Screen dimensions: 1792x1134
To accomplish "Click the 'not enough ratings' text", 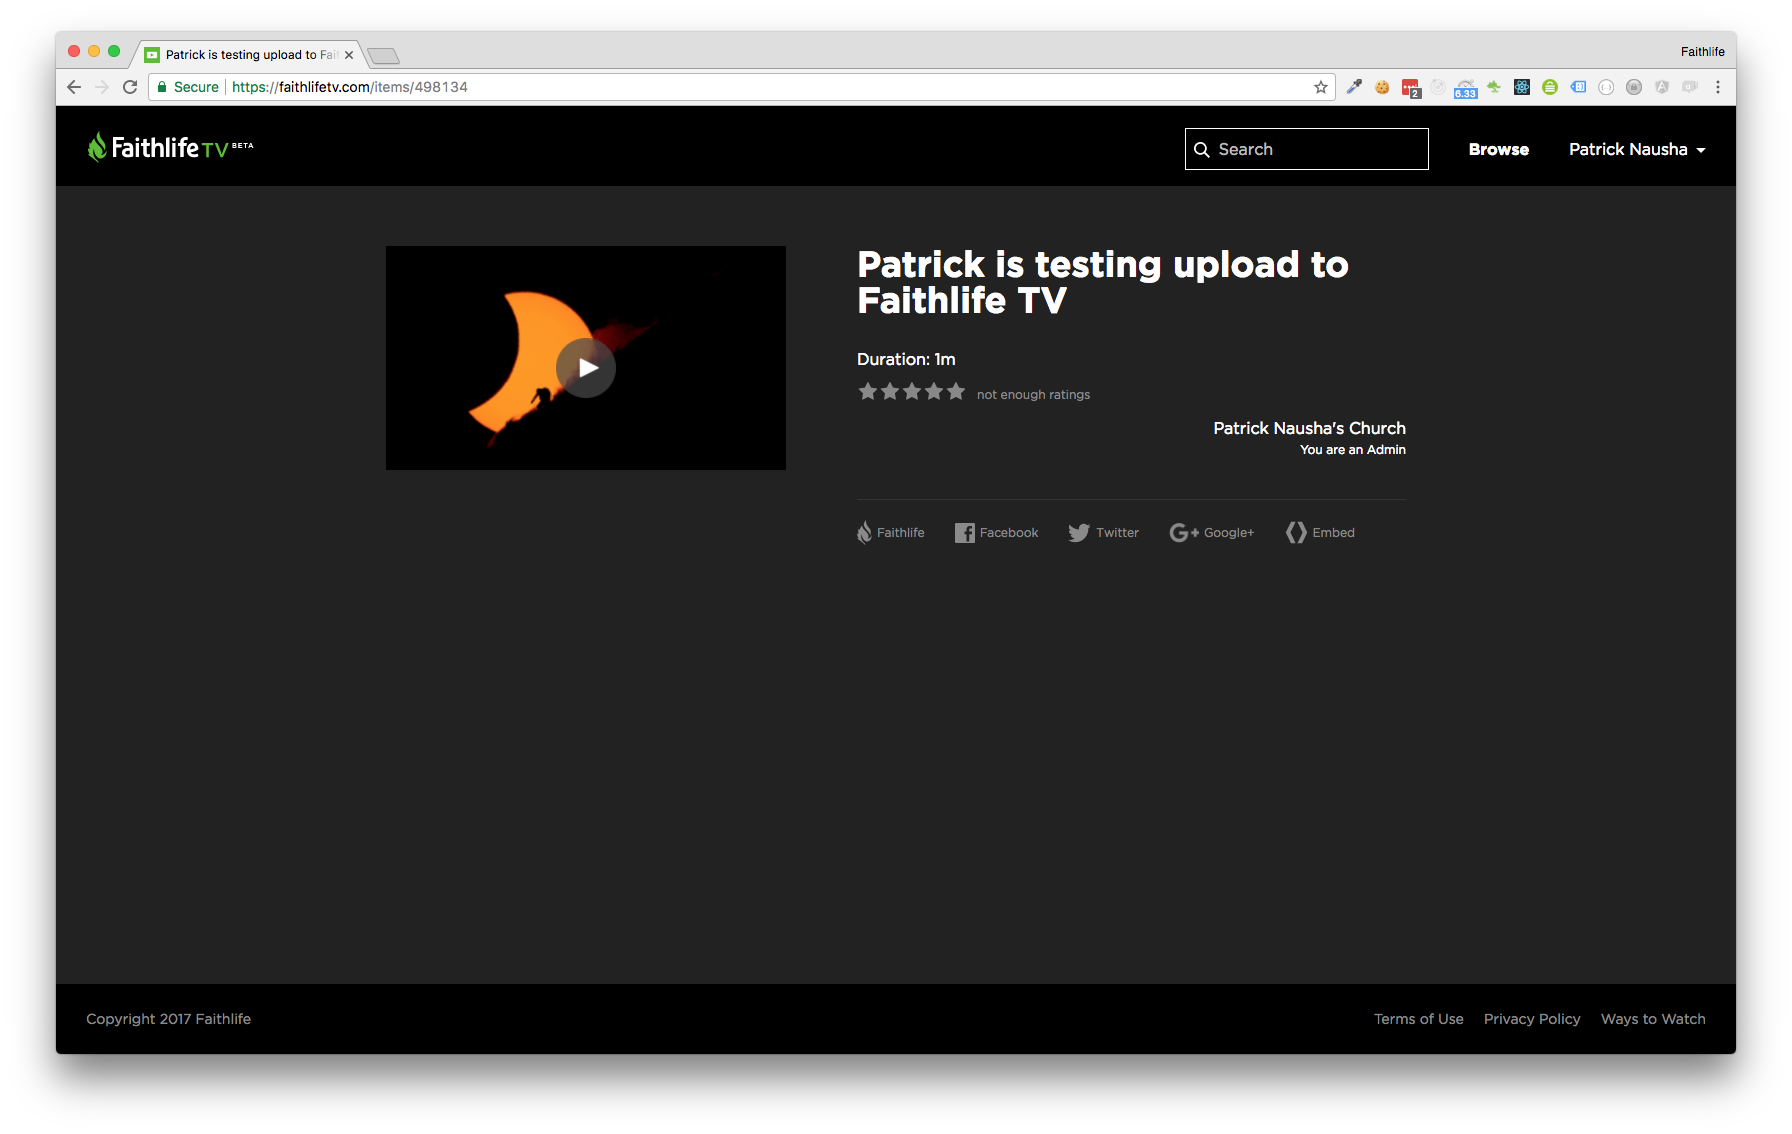I will [1033, 395].
